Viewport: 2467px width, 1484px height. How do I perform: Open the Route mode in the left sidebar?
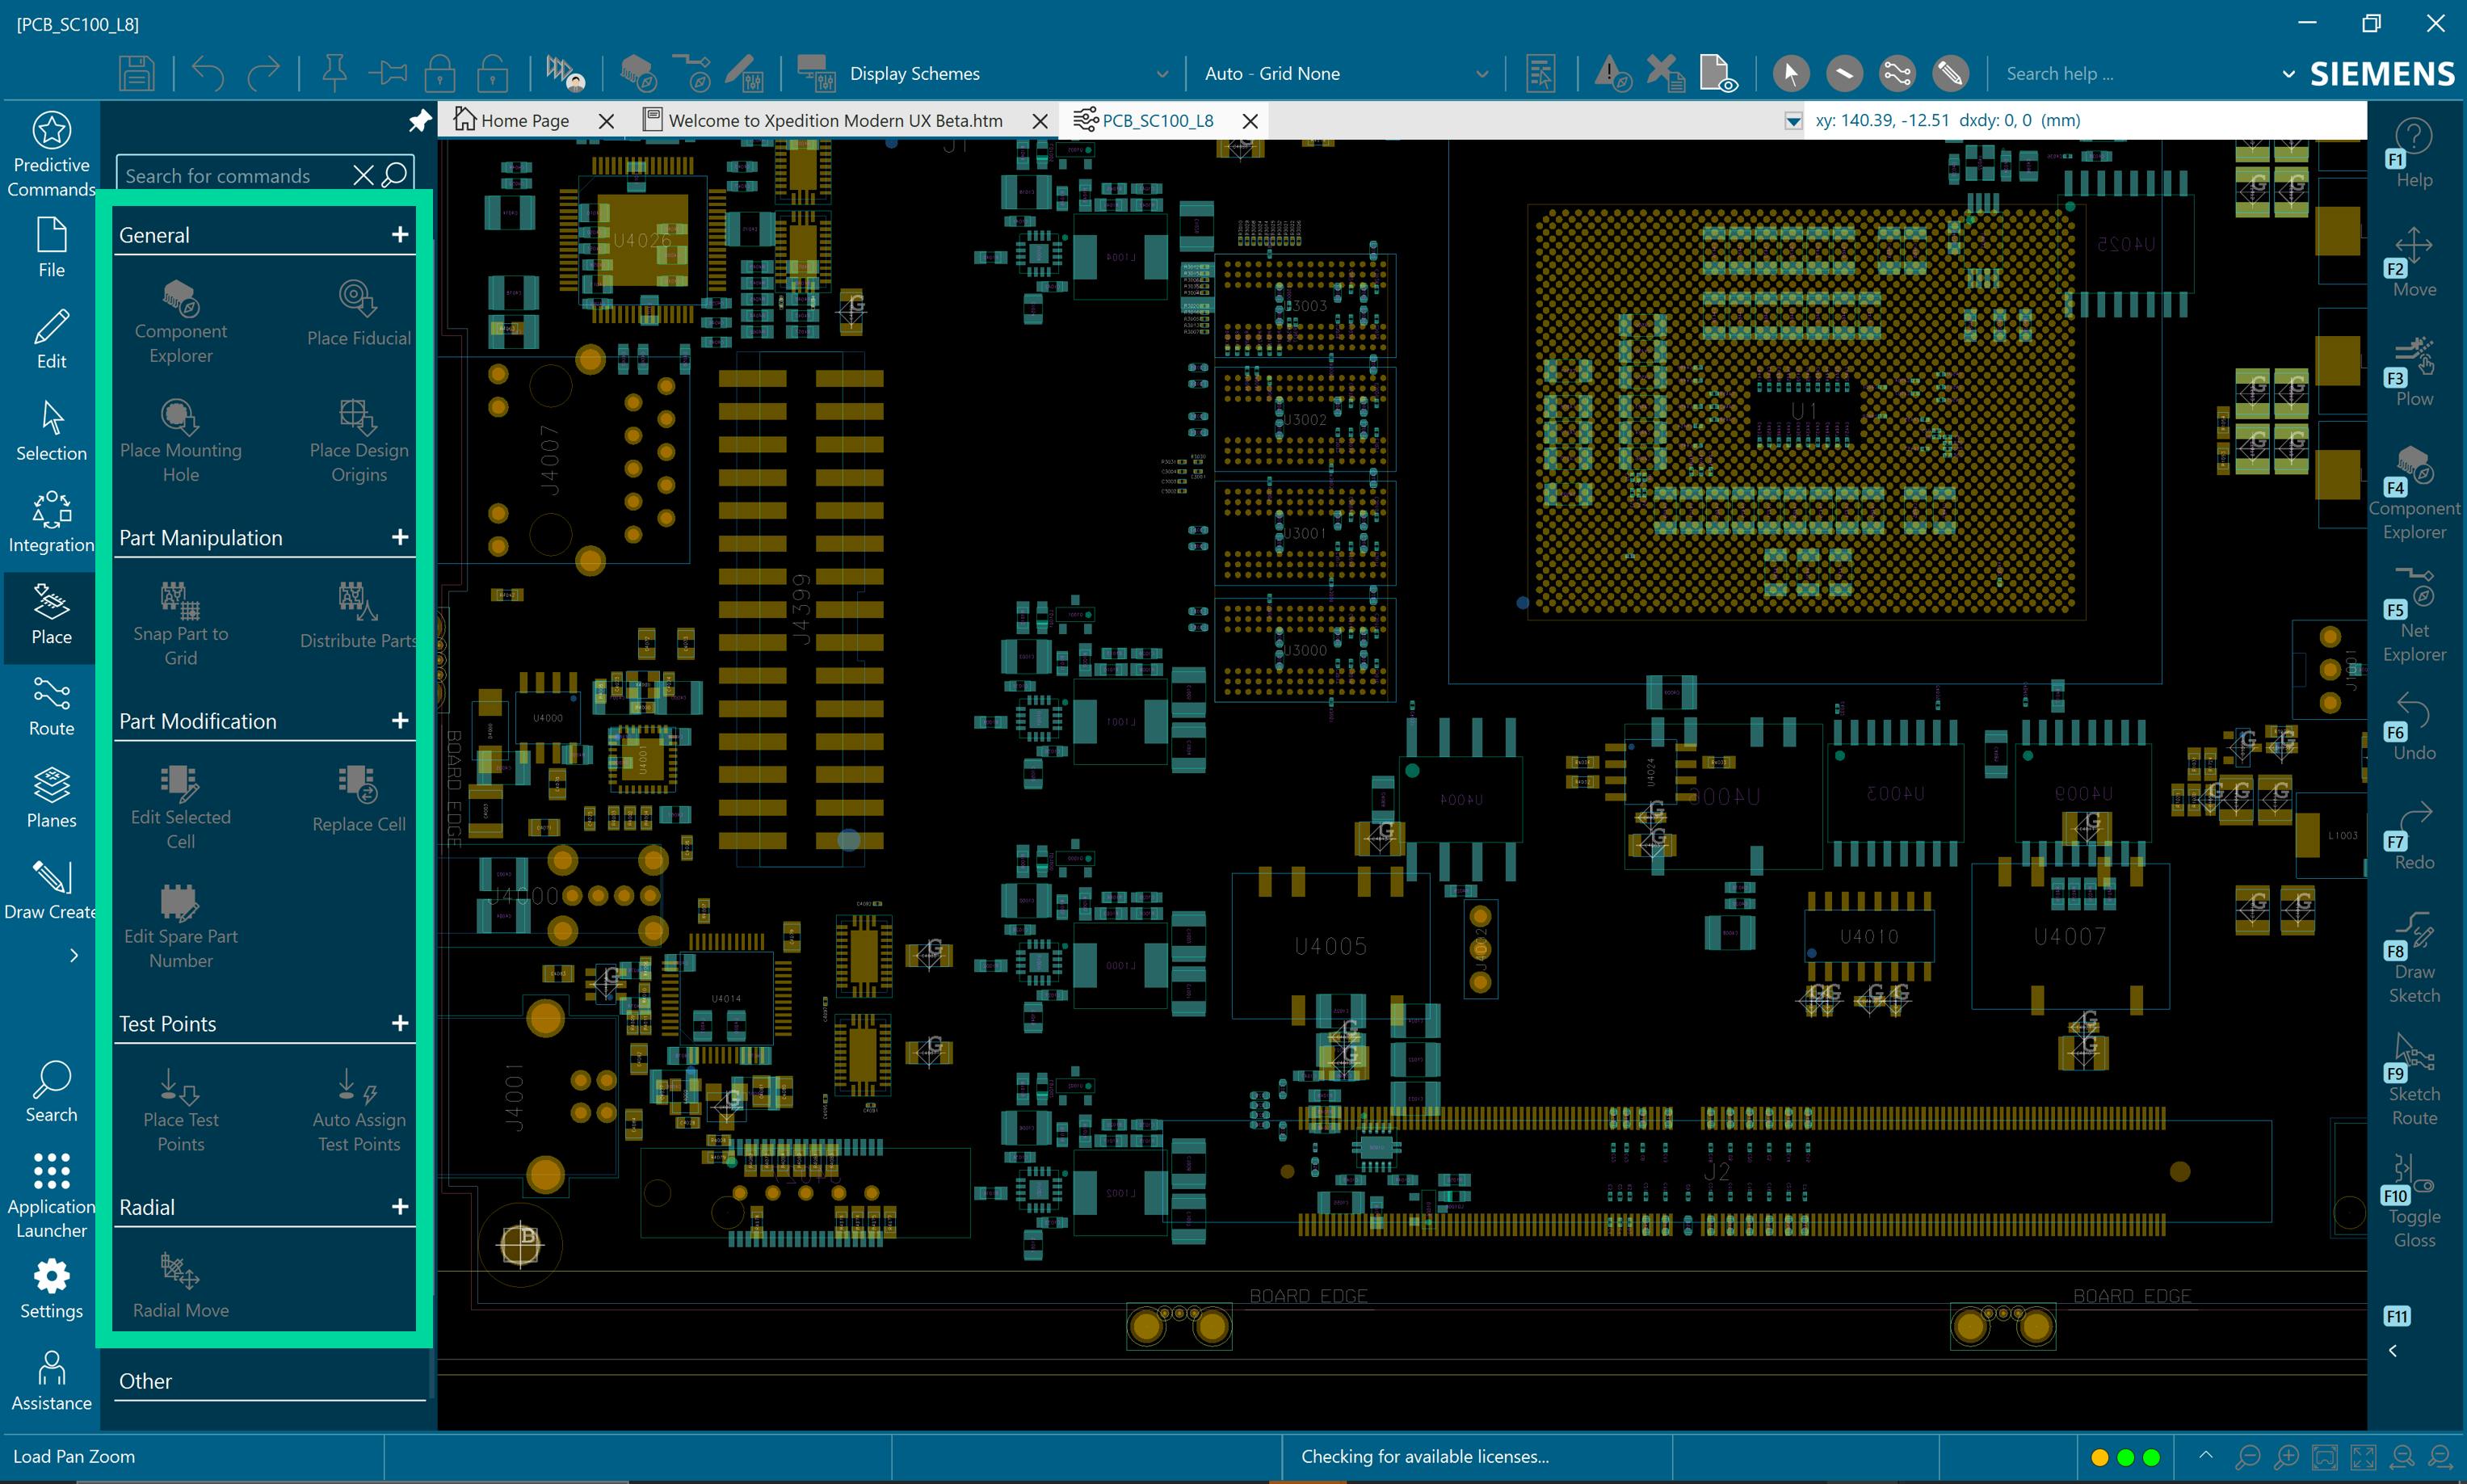click(50, 705)
